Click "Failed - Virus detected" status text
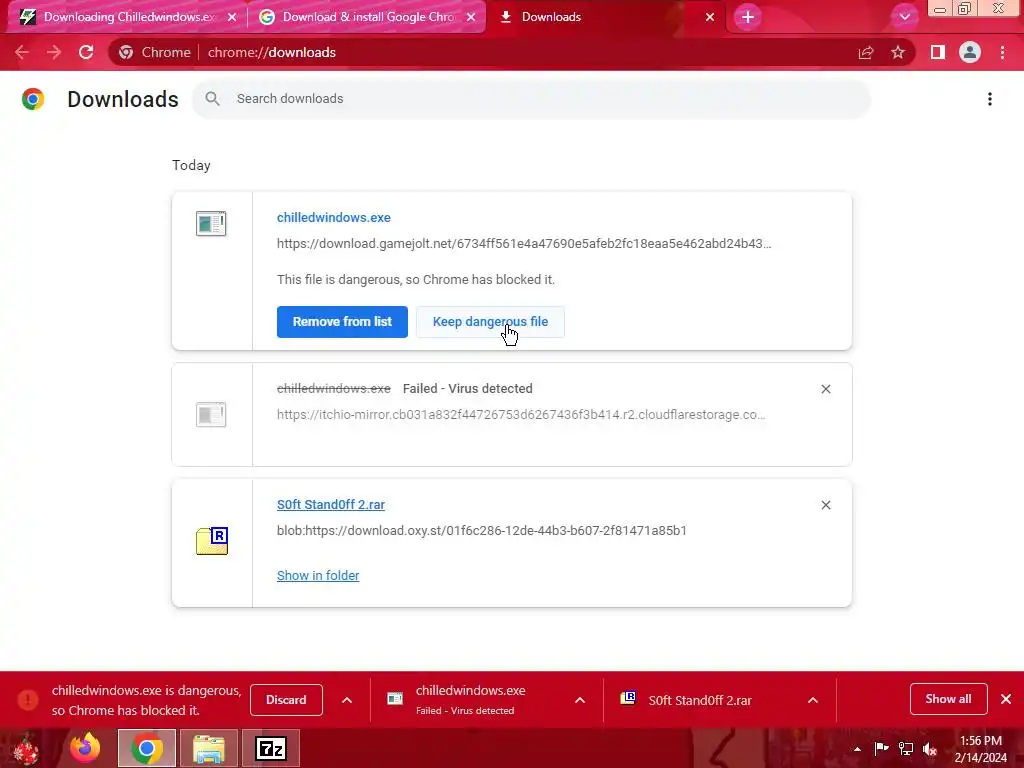Viewport: 1024px width, 768px height. point(468,389)
